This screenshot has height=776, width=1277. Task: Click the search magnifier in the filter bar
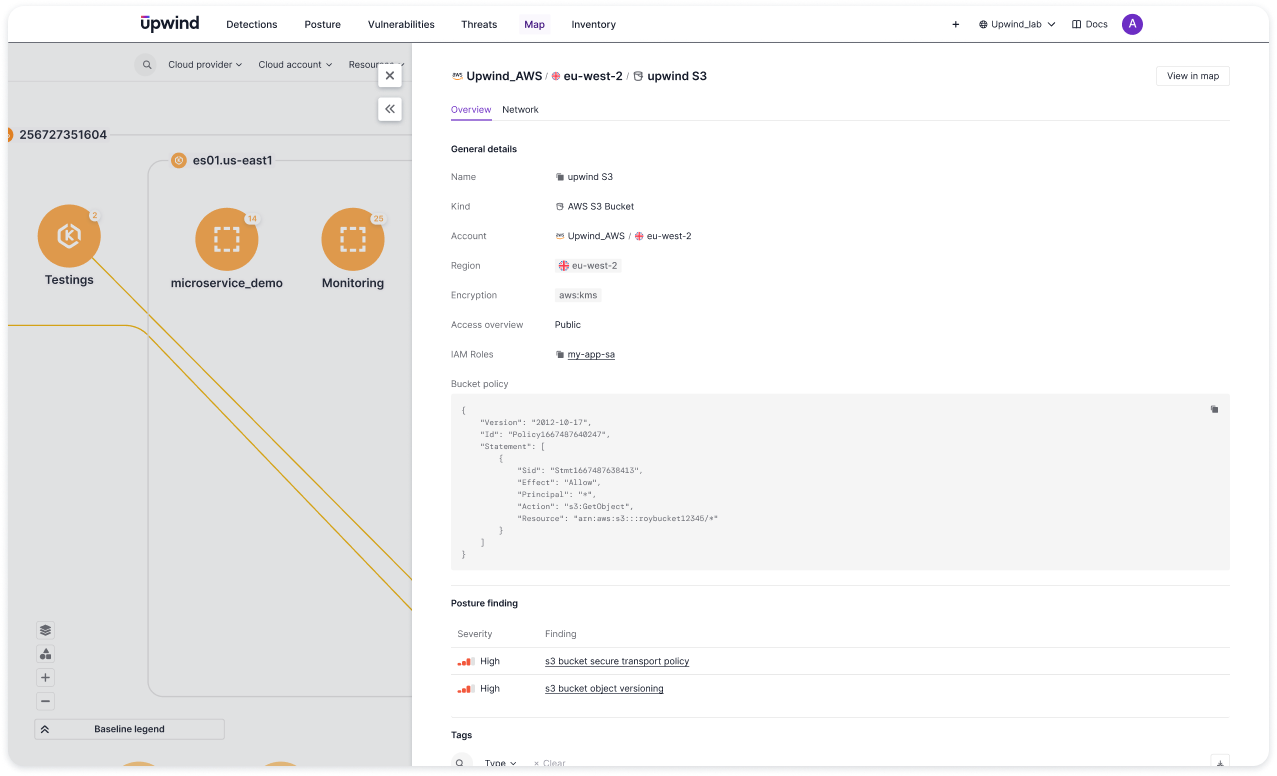[x=146, y=64]
